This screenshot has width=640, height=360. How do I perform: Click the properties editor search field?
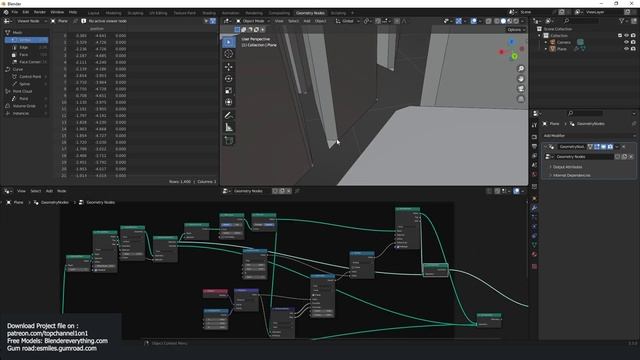click(585, 113)
